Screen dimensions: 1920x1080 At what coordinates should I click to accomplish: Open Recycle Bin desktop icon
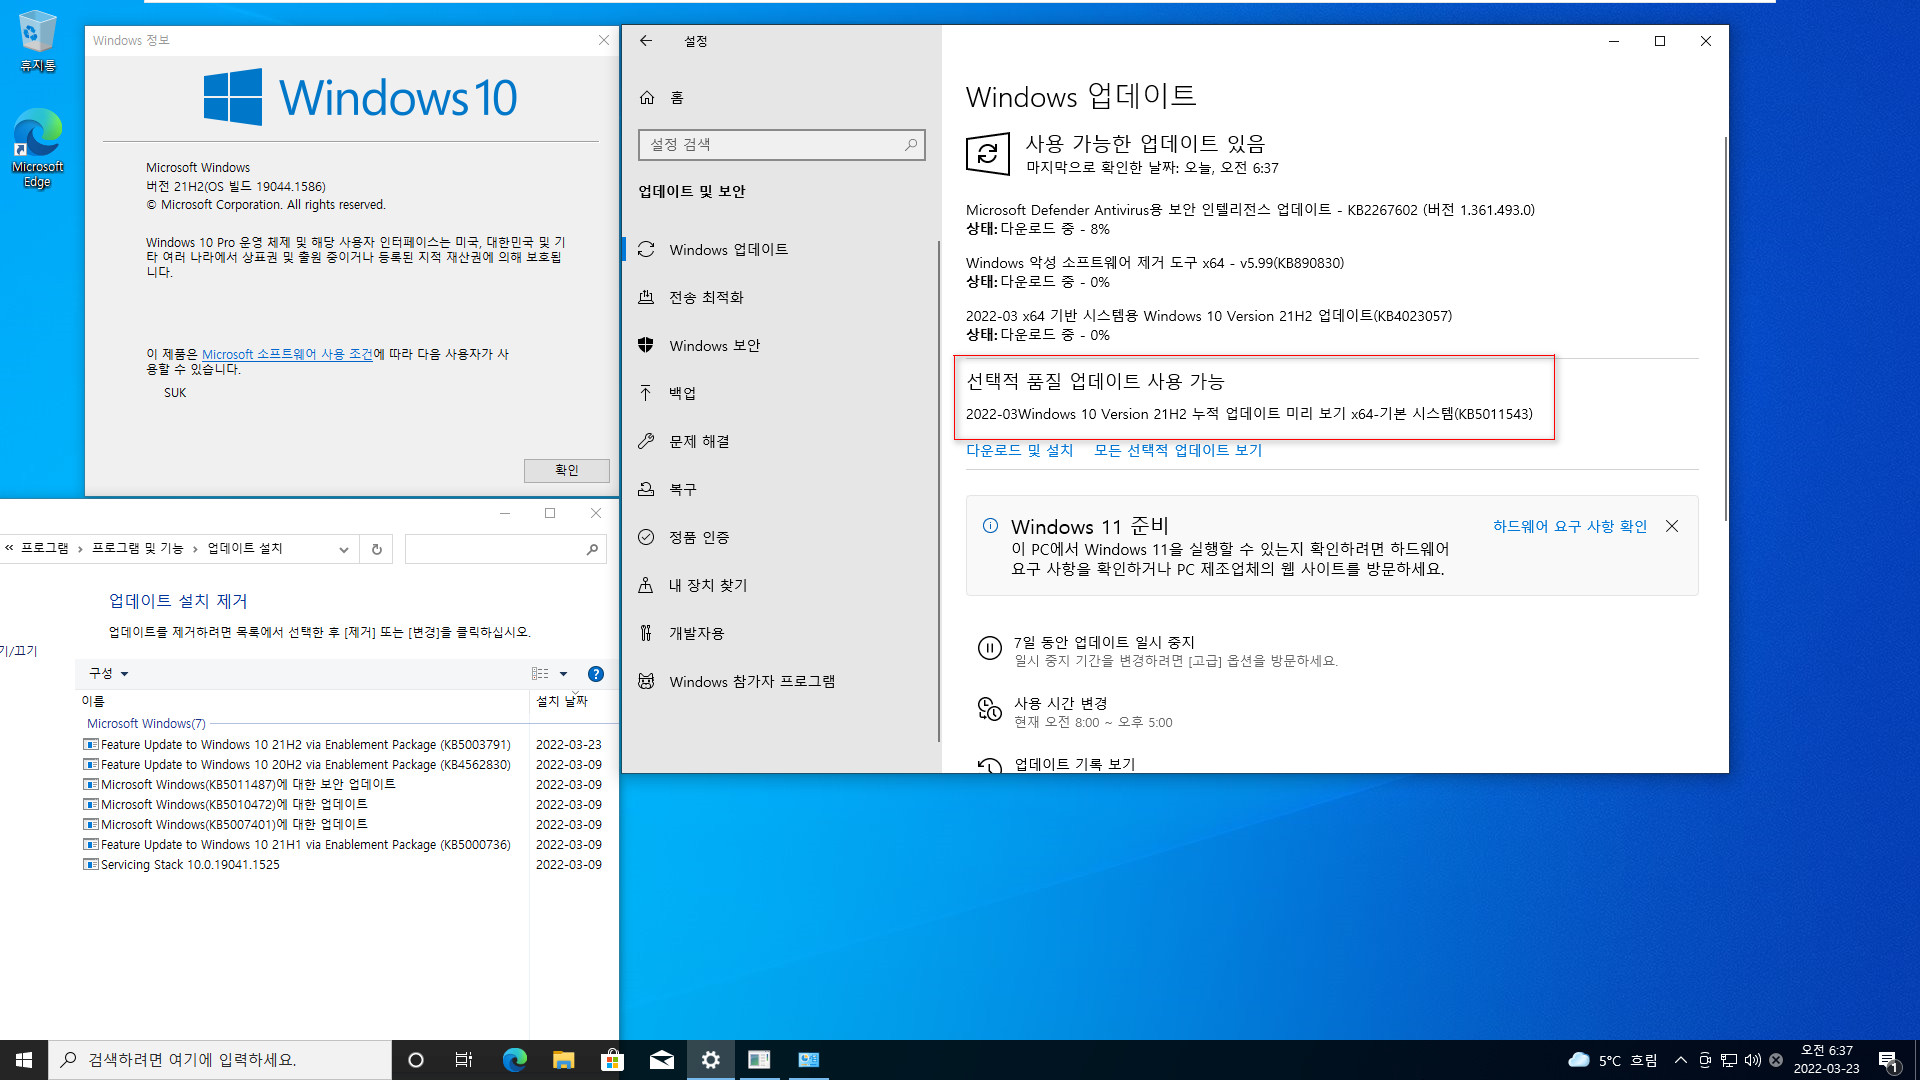click(37, 42)
